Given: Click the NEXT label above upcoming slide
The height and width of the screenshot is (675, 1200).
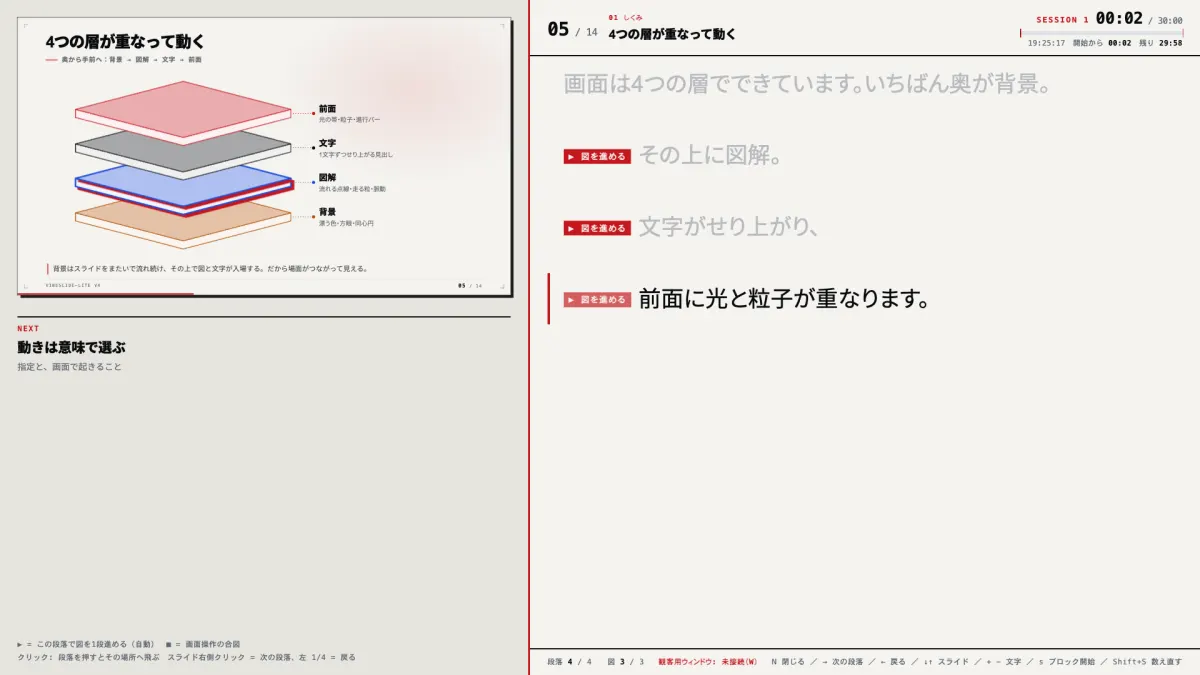Looking at the screenshot, I should tap(28, 328).
